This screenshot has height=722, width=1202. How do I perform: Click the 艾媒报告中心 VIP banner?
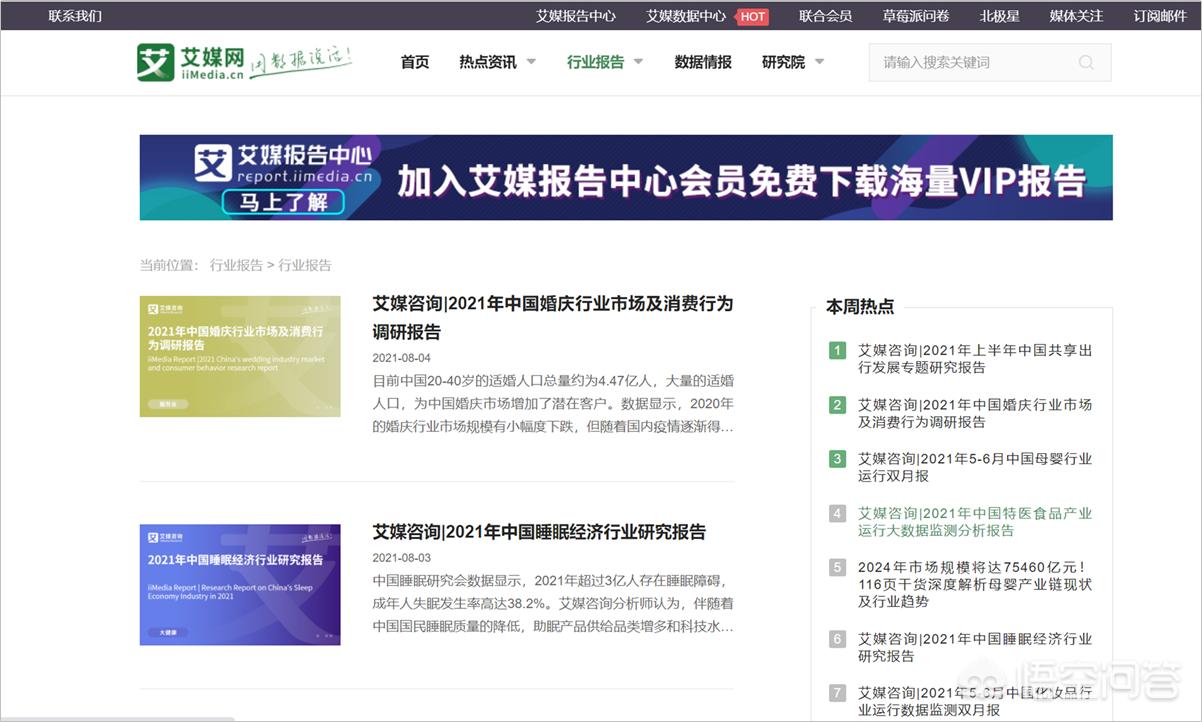click(x=626, y=178)
